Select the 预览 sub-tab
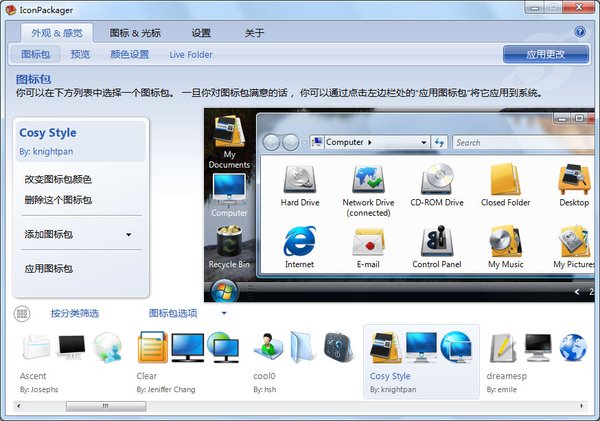This screenshot has width=600, height=421. tap(80, 54)
